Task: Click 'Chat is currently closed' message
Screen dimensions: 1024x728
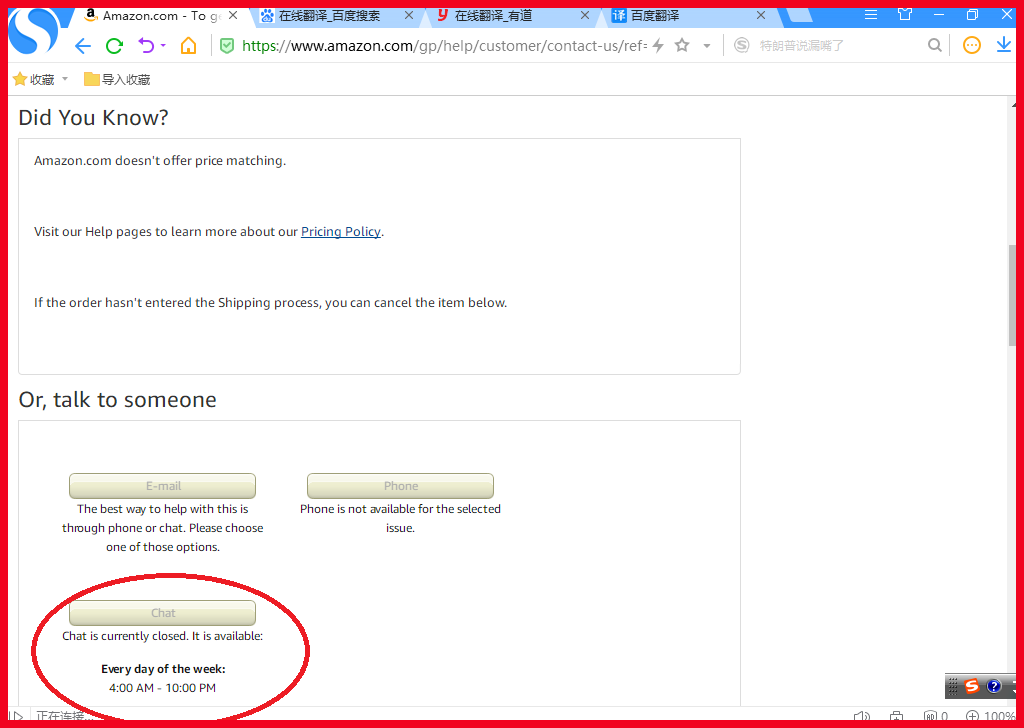Action: [x=163, y=636]
